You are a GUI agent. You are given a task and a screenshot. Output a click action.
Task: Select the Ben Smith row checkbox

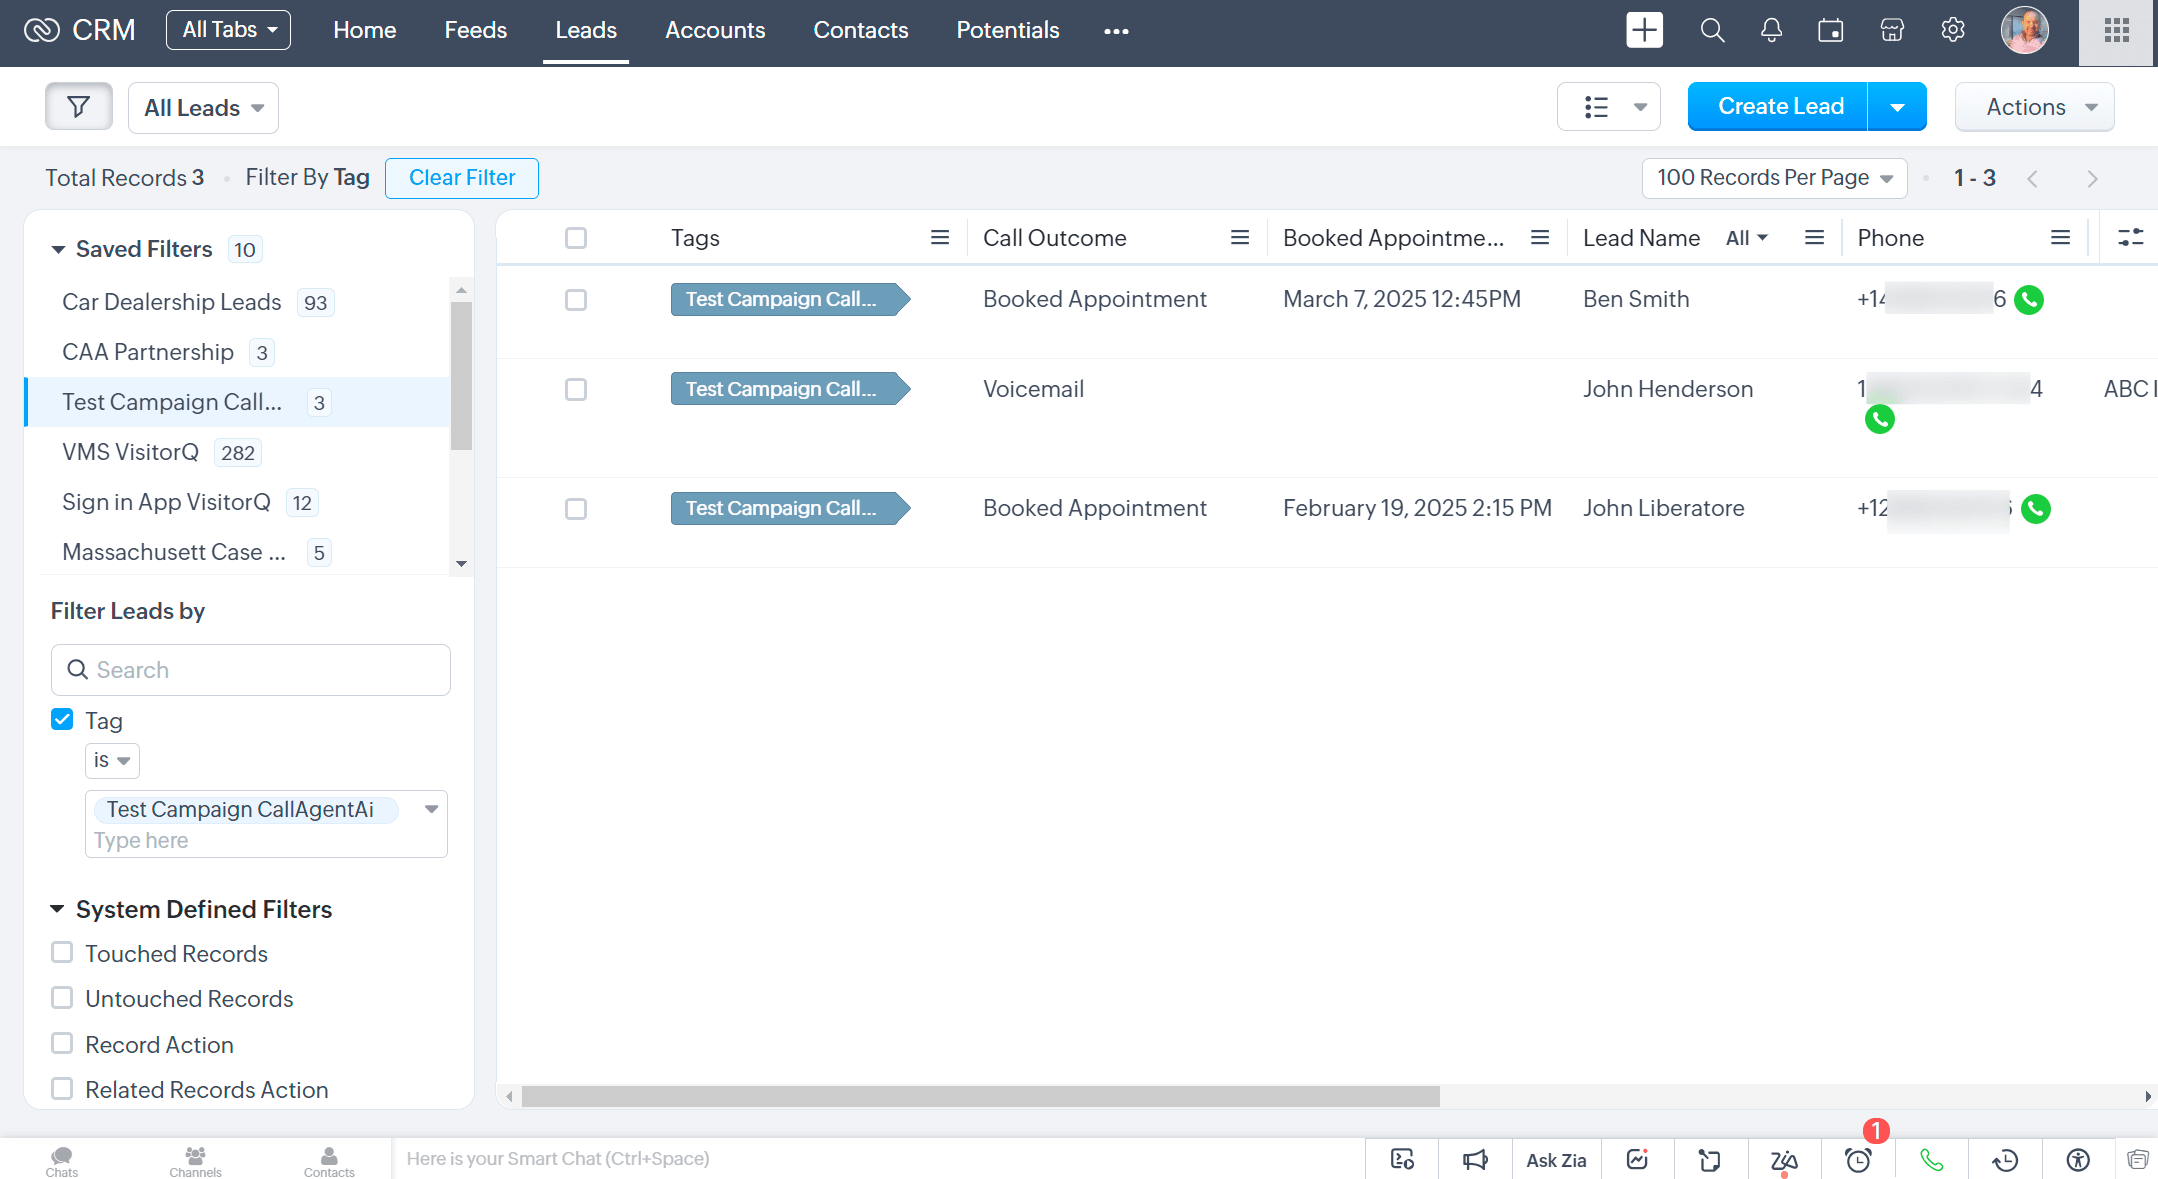coord(576,300)
